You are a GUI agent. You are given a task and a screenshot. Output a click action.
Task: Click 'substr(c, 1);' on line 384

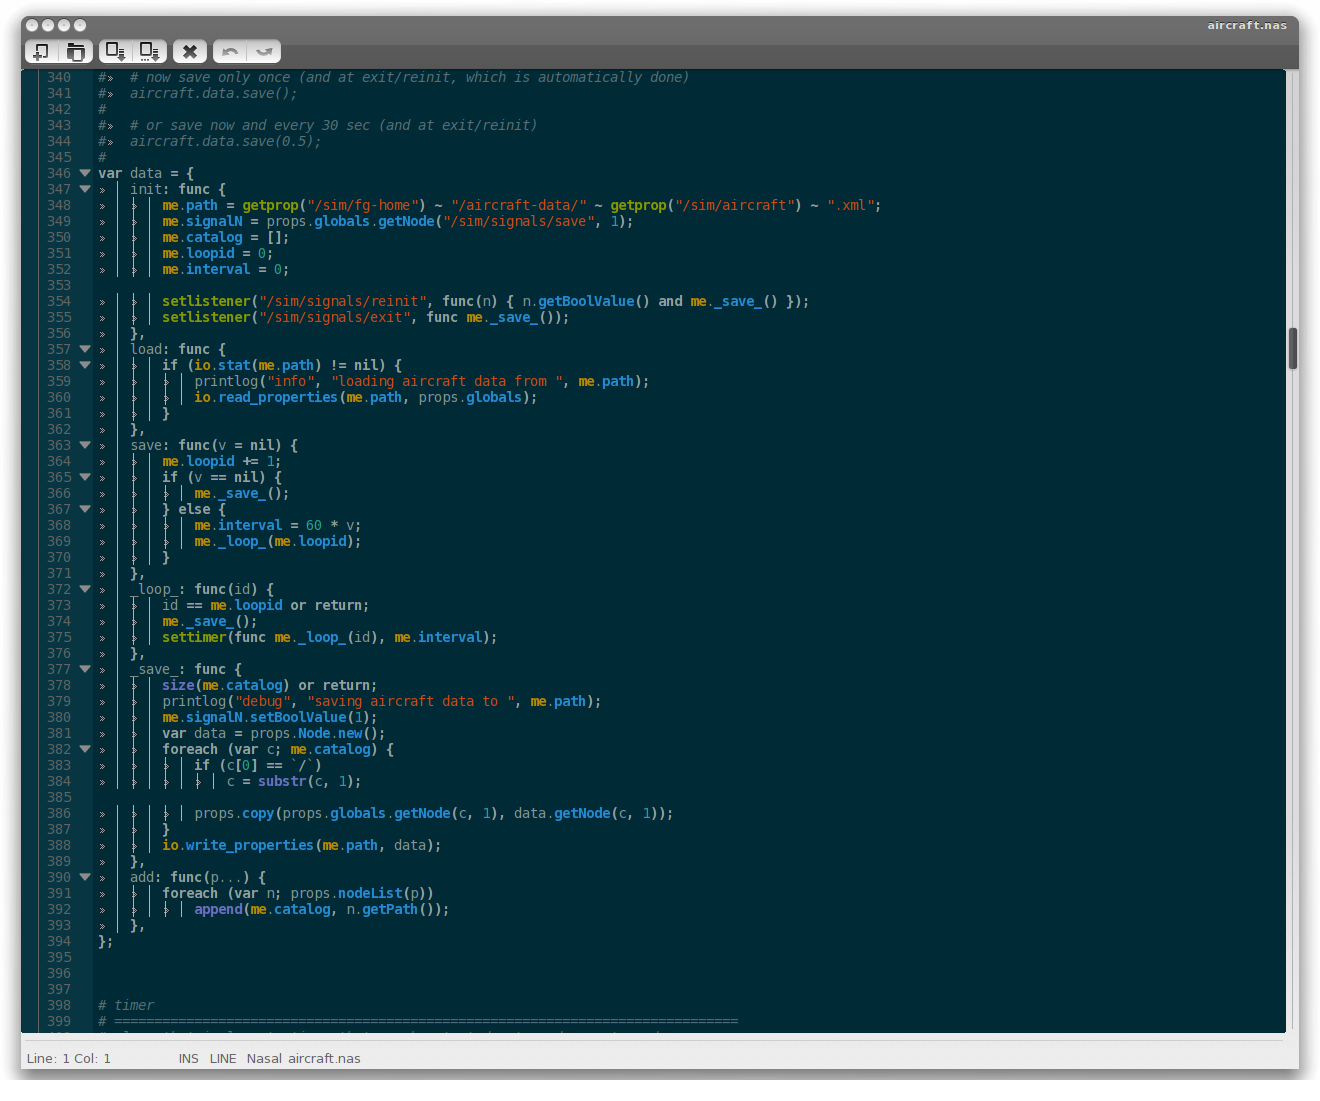pyautogui.click(x=310, y=781)
